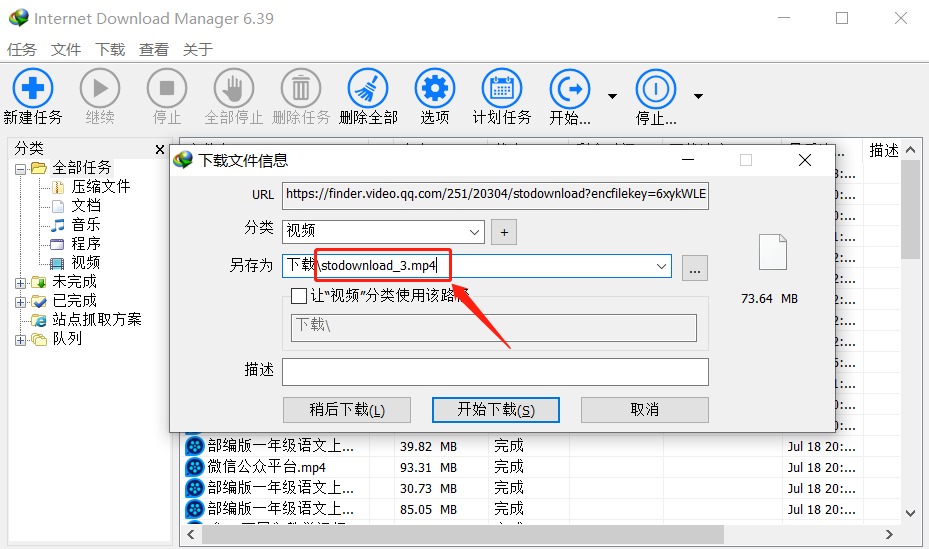929x549 pixels.
Task: Open the 关于 menu
Action: click(x=197, y=49)
